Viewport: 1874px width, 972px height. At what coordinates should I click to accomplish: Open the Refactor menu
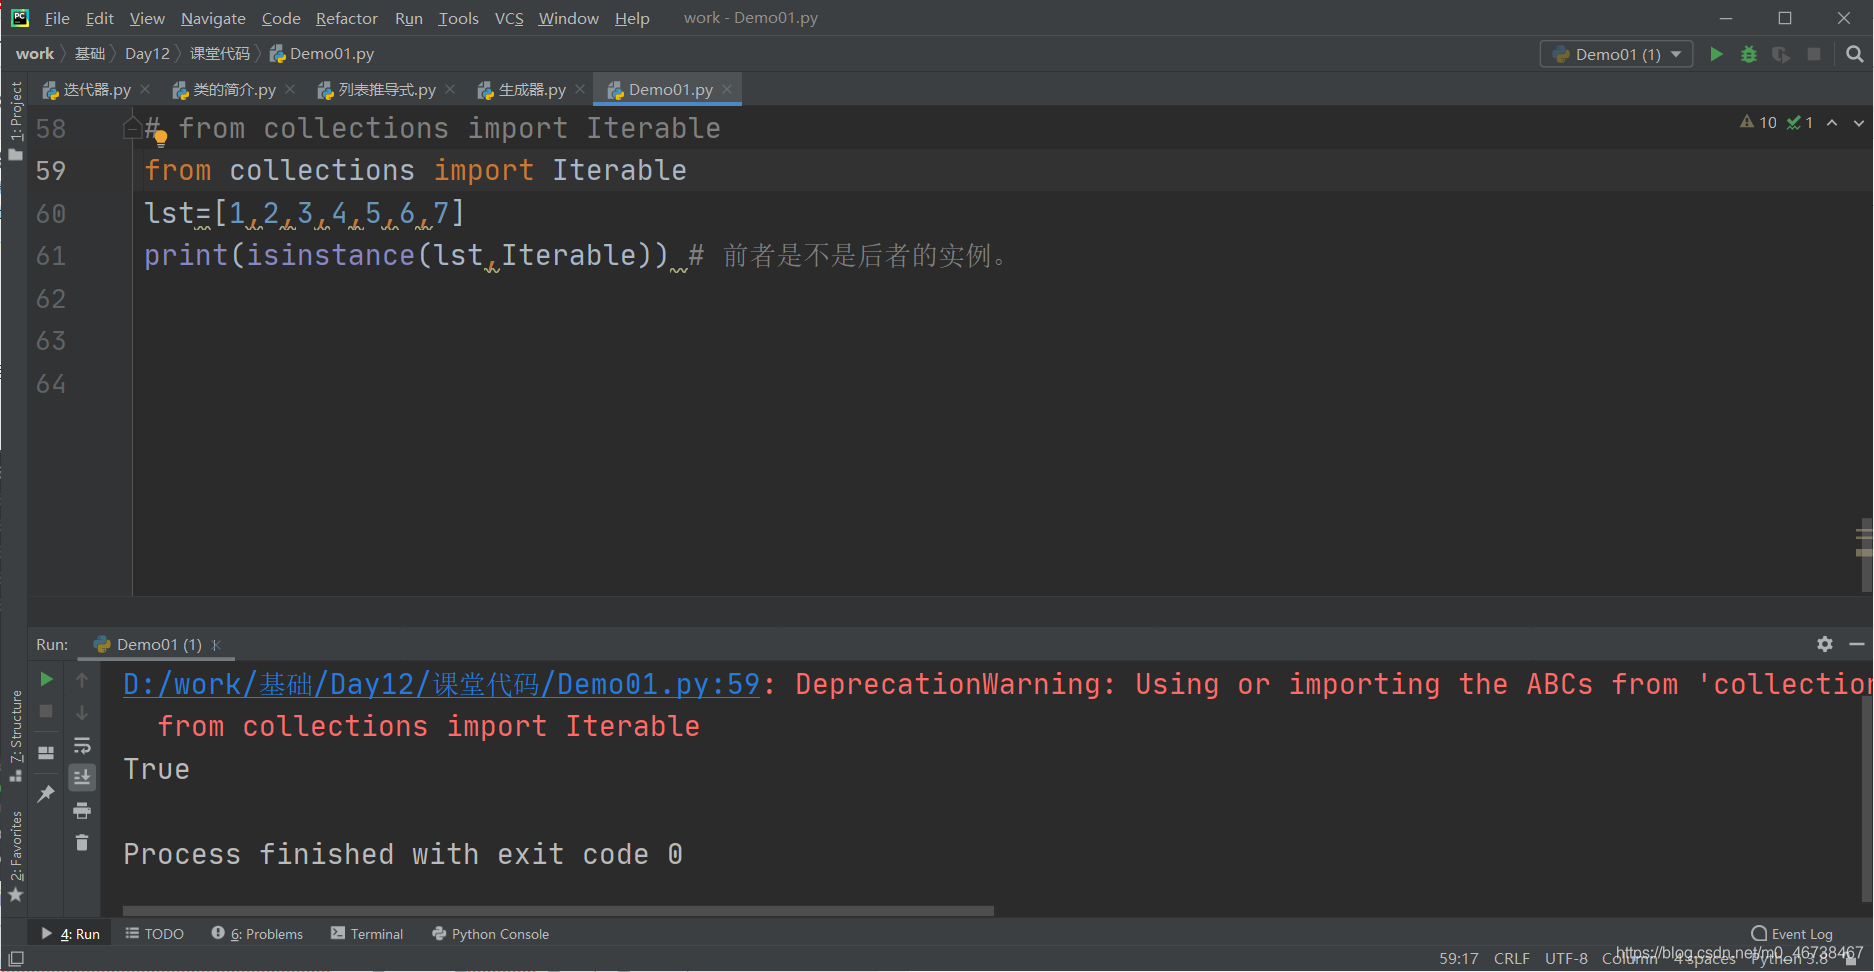(347, 18)
